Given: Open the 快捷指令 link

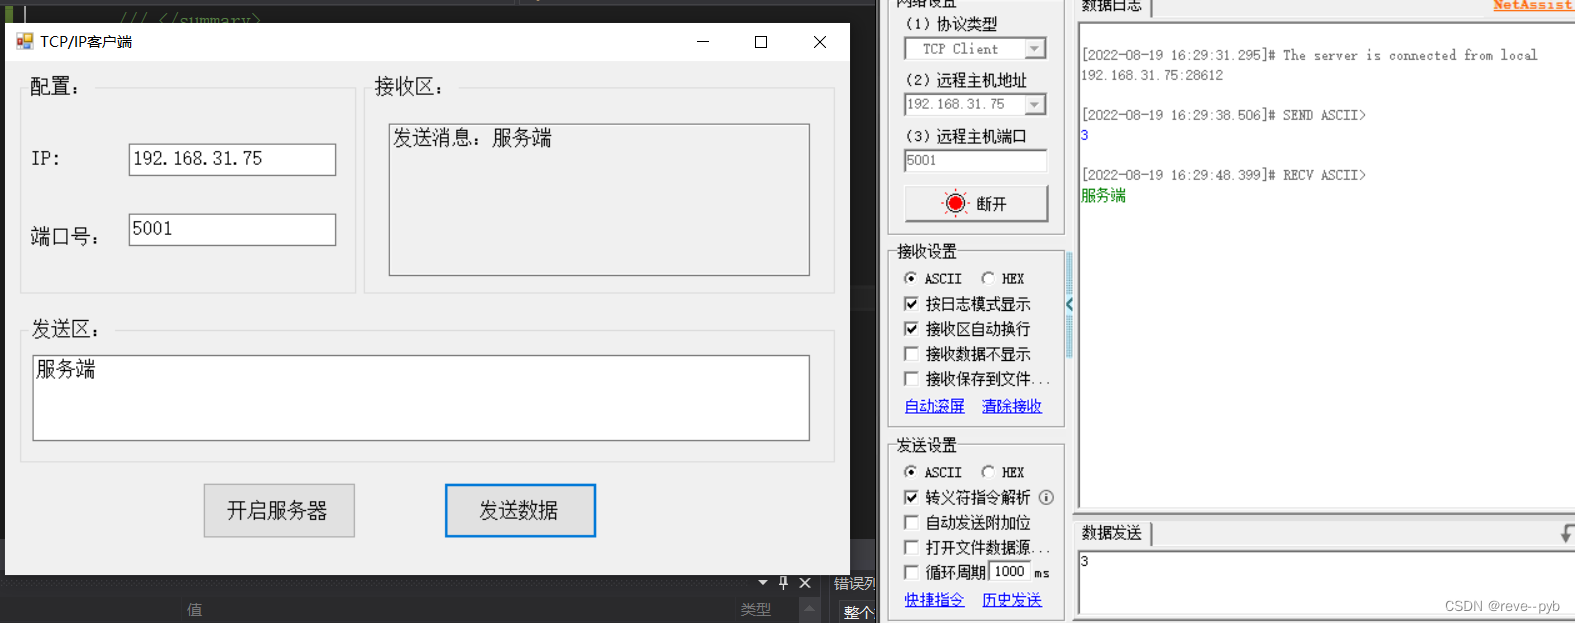Looking at the screenshot, I should pos(935,600).
